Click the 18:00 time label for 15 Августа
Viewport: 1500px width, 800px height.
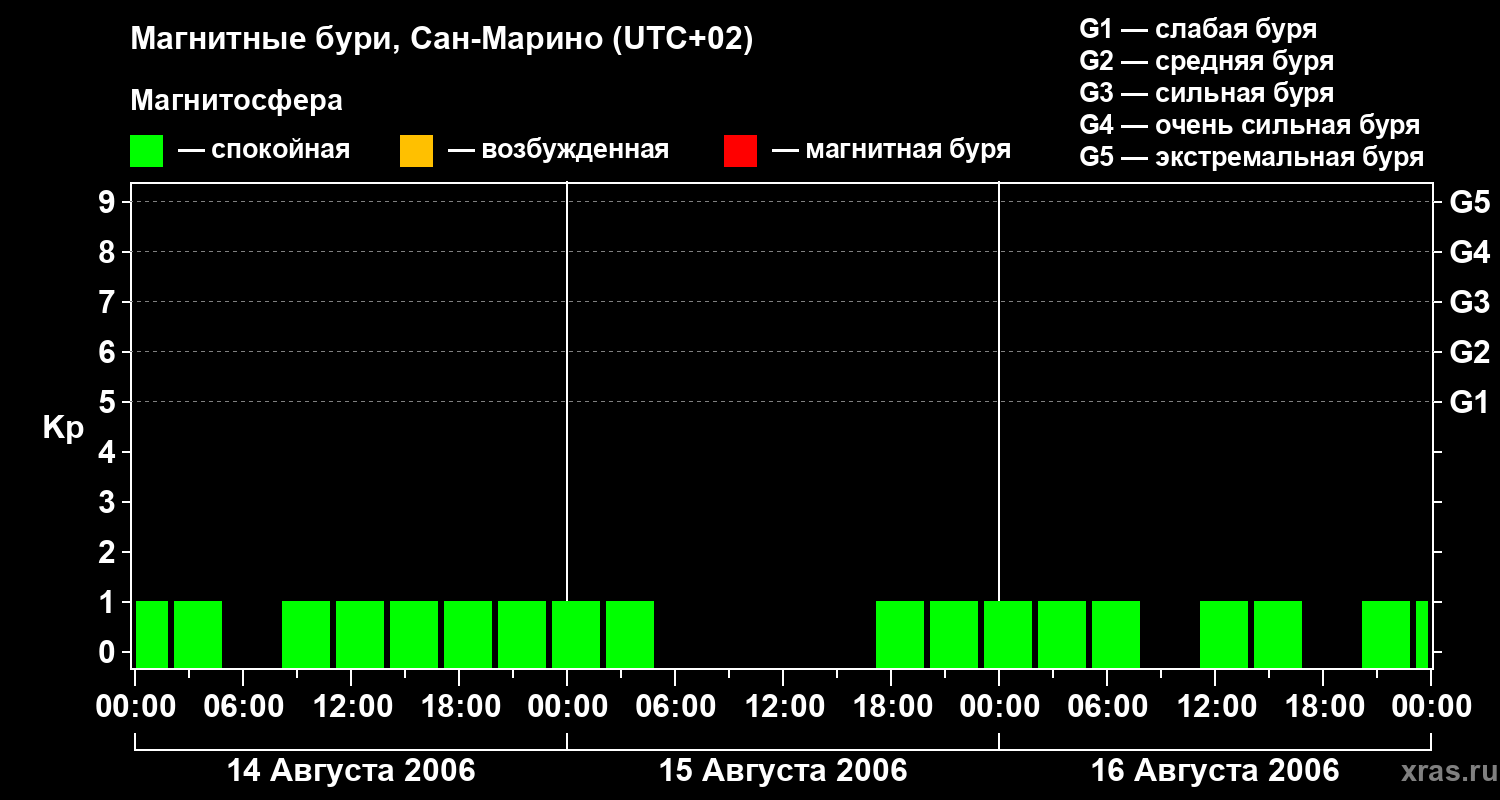coord(891,707)
